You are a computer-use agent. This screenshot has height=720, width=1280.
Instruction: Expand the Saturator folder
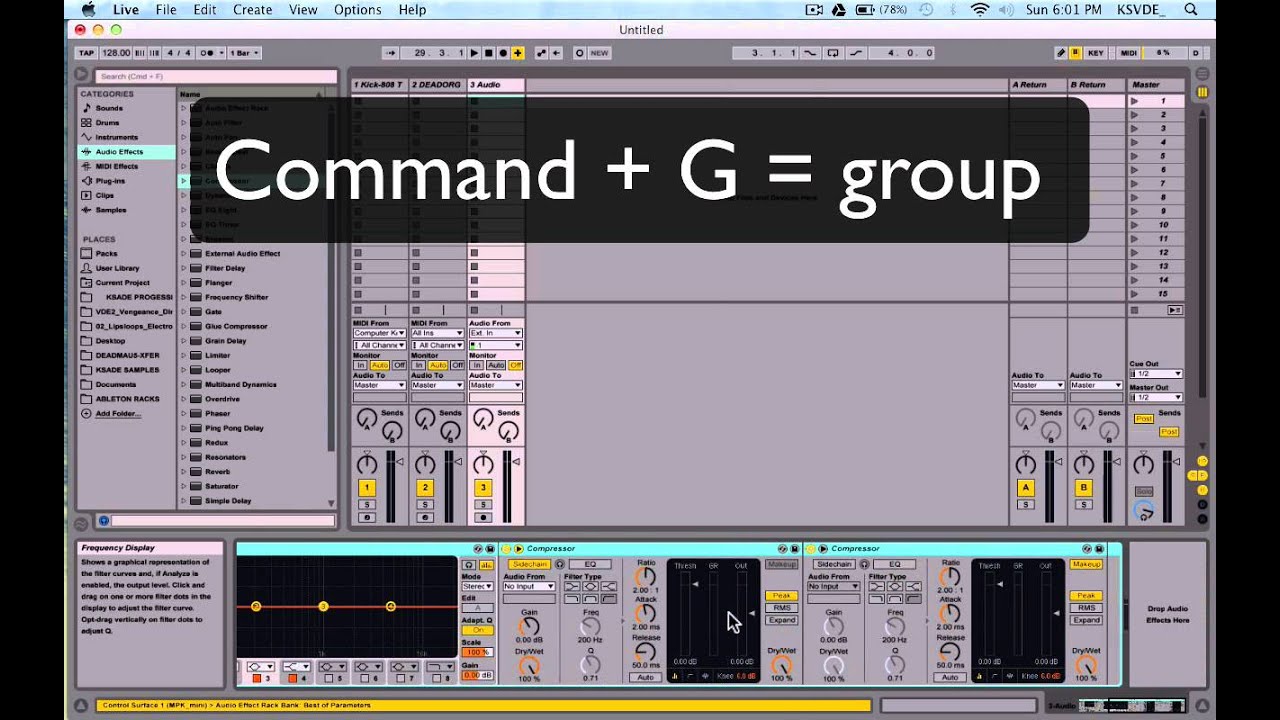[184, 486]
